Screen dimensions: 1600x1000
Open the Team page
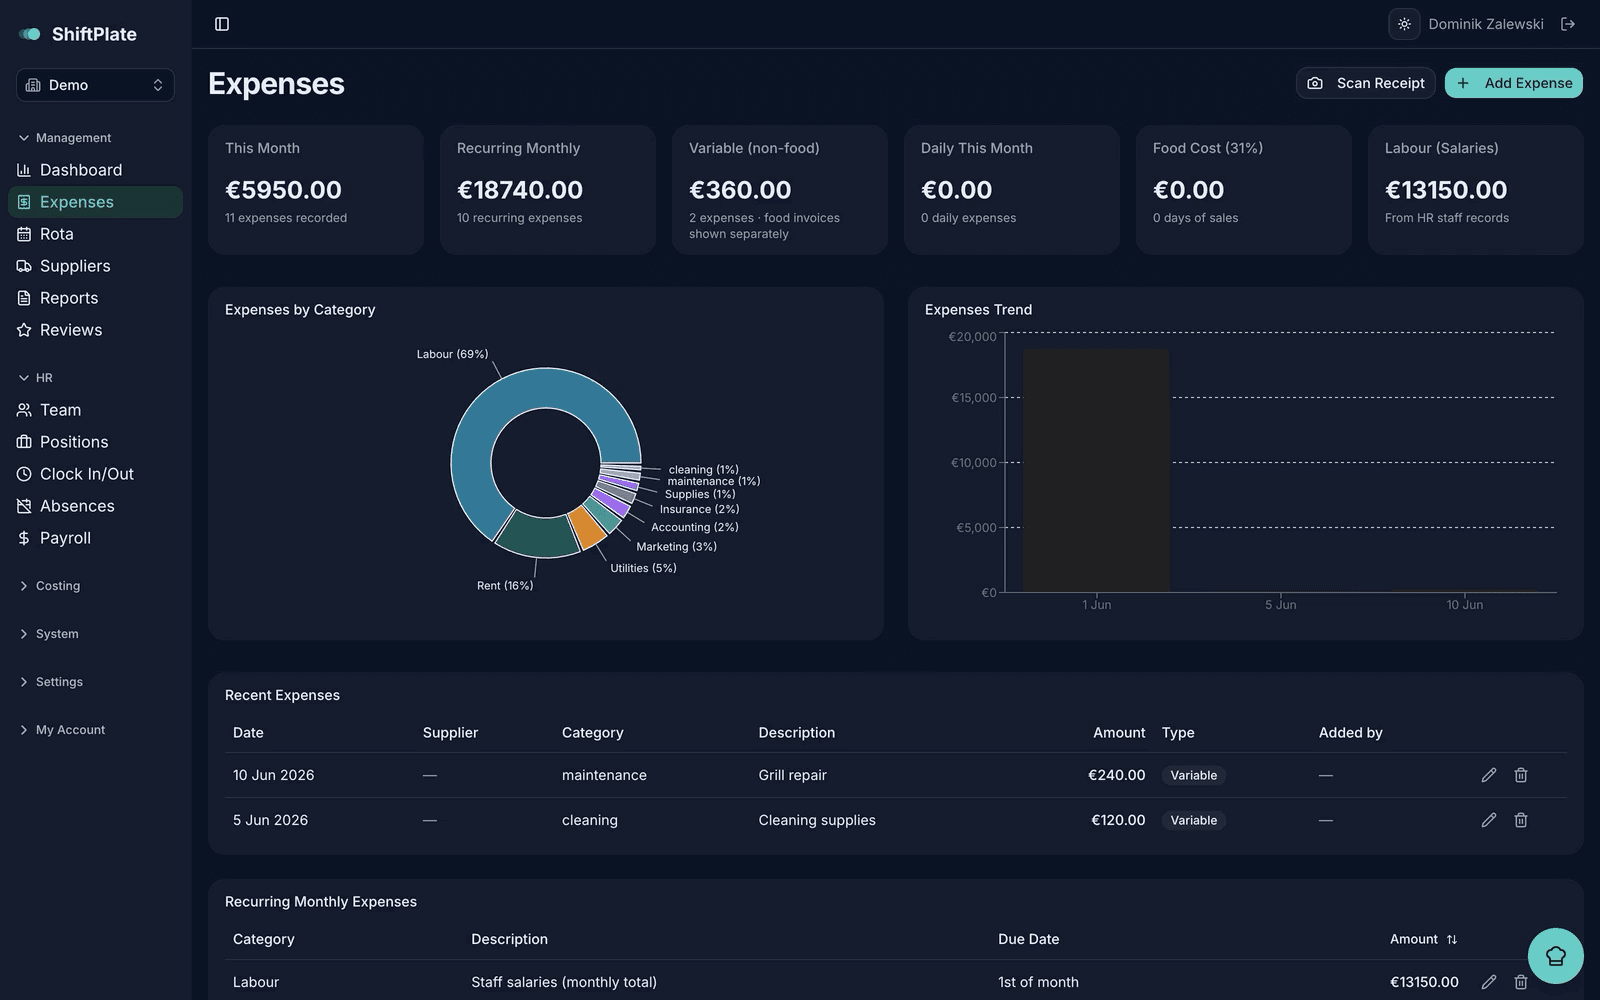click(95, 410)
